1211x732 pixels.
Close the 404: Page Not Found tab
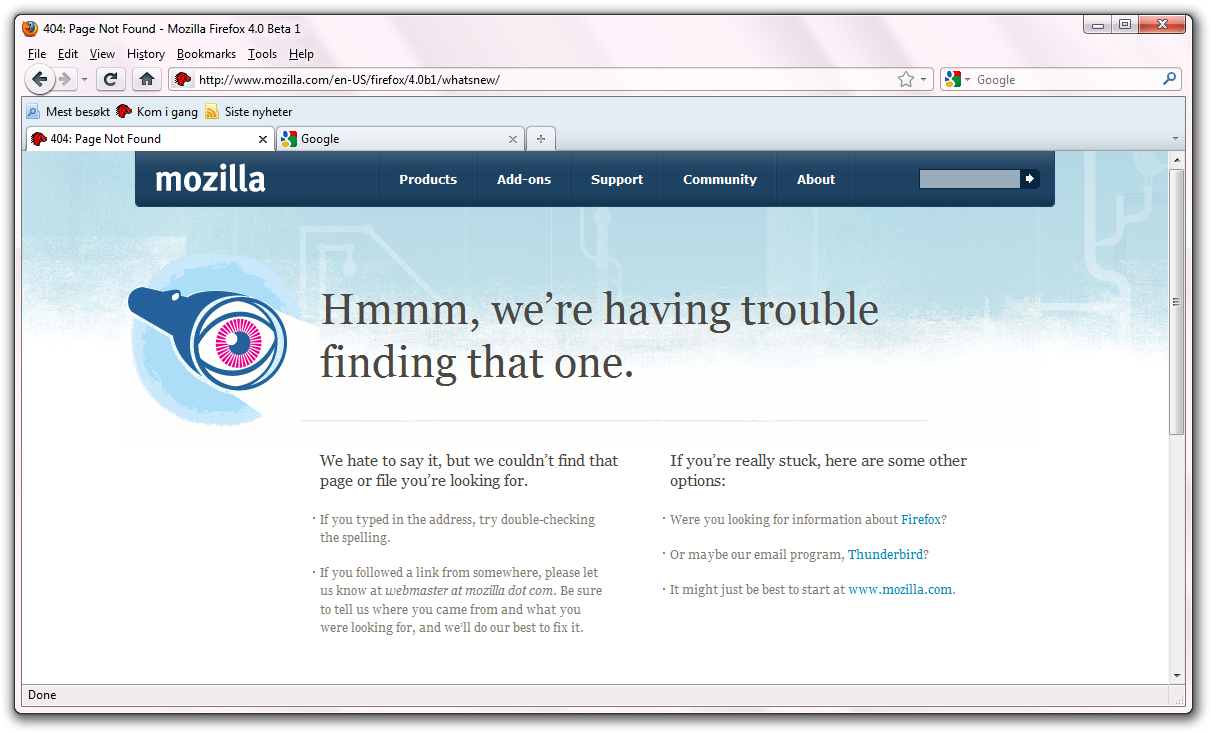pos(264,139)
